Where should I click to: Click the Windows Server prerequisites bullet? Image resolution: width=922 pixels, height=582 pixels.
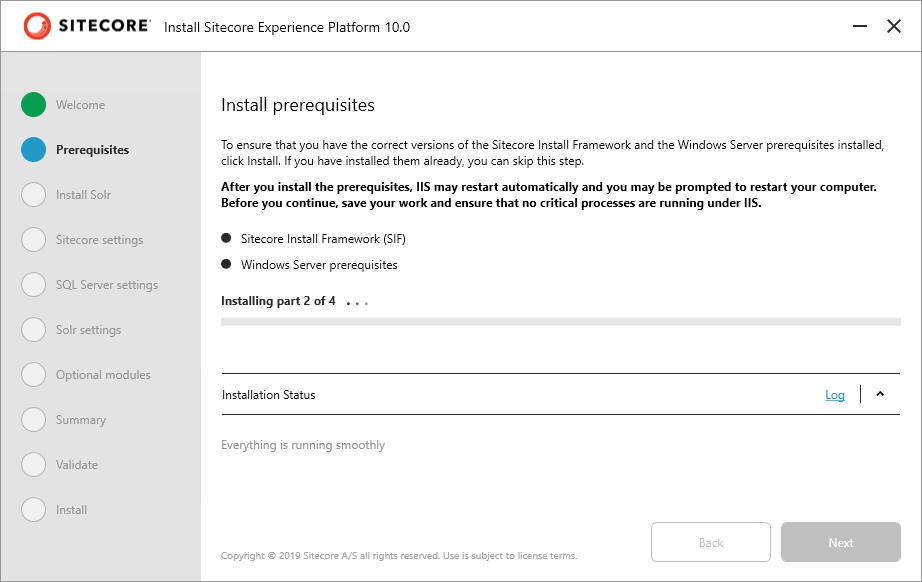pos(226,263)
